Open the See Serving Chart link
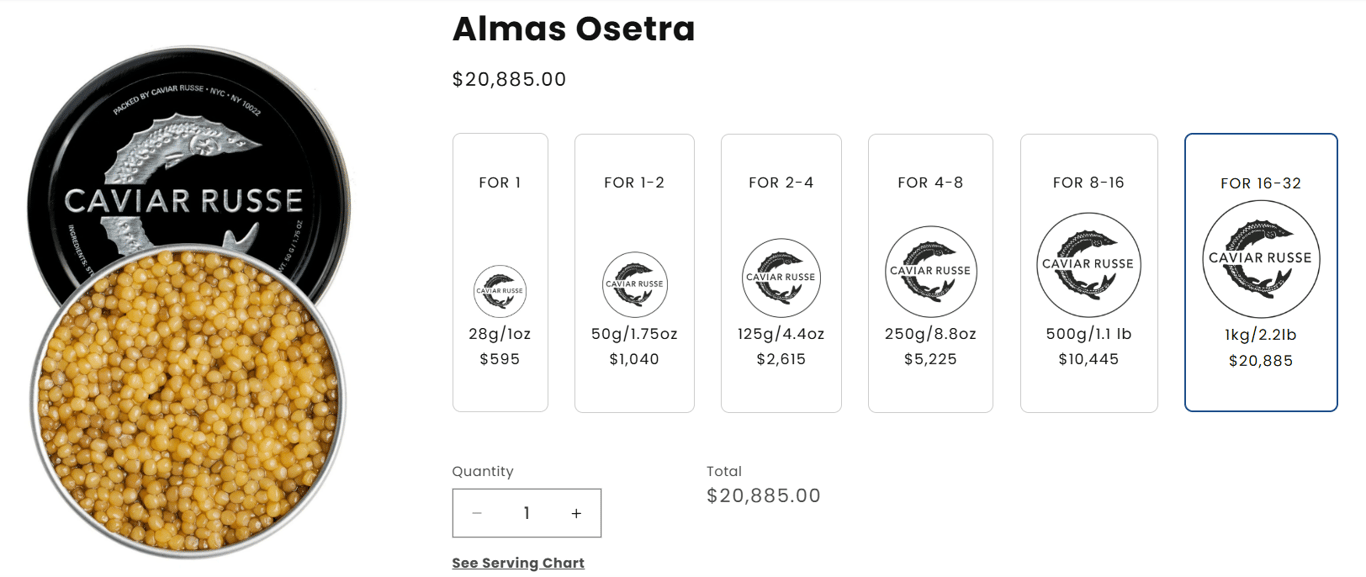This screenshot has height=577, width=1366. coord(518,563)
